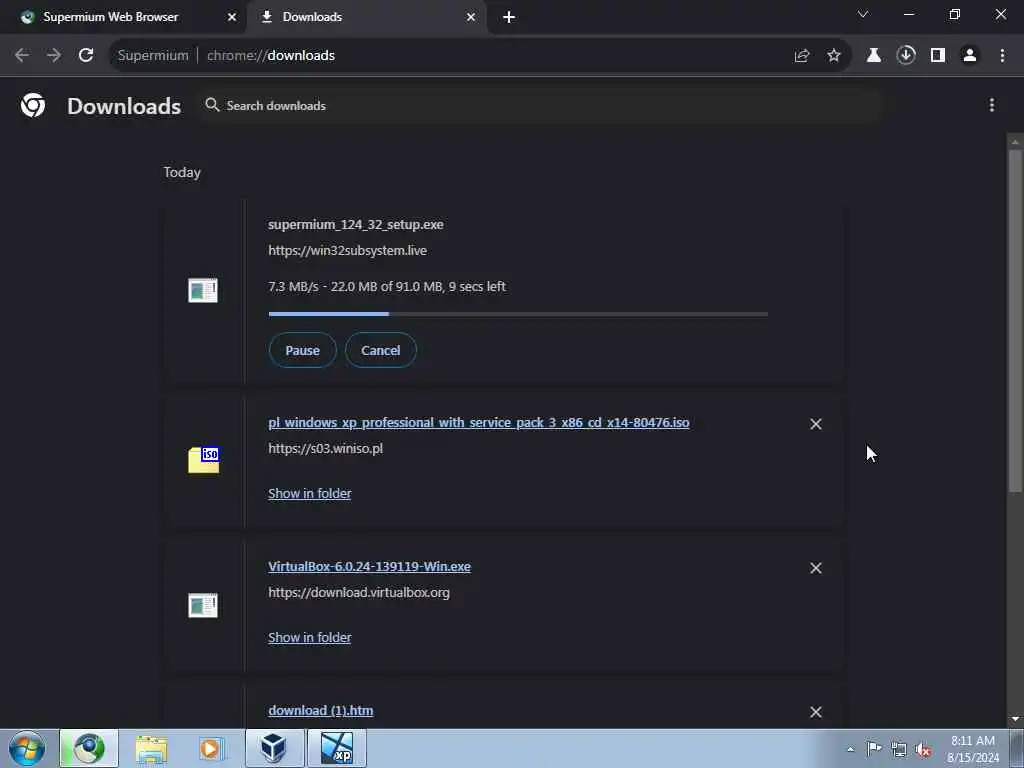Pause the supermium setup download
This screenshot has width=1024, height=768.
(x=302, y=350)
